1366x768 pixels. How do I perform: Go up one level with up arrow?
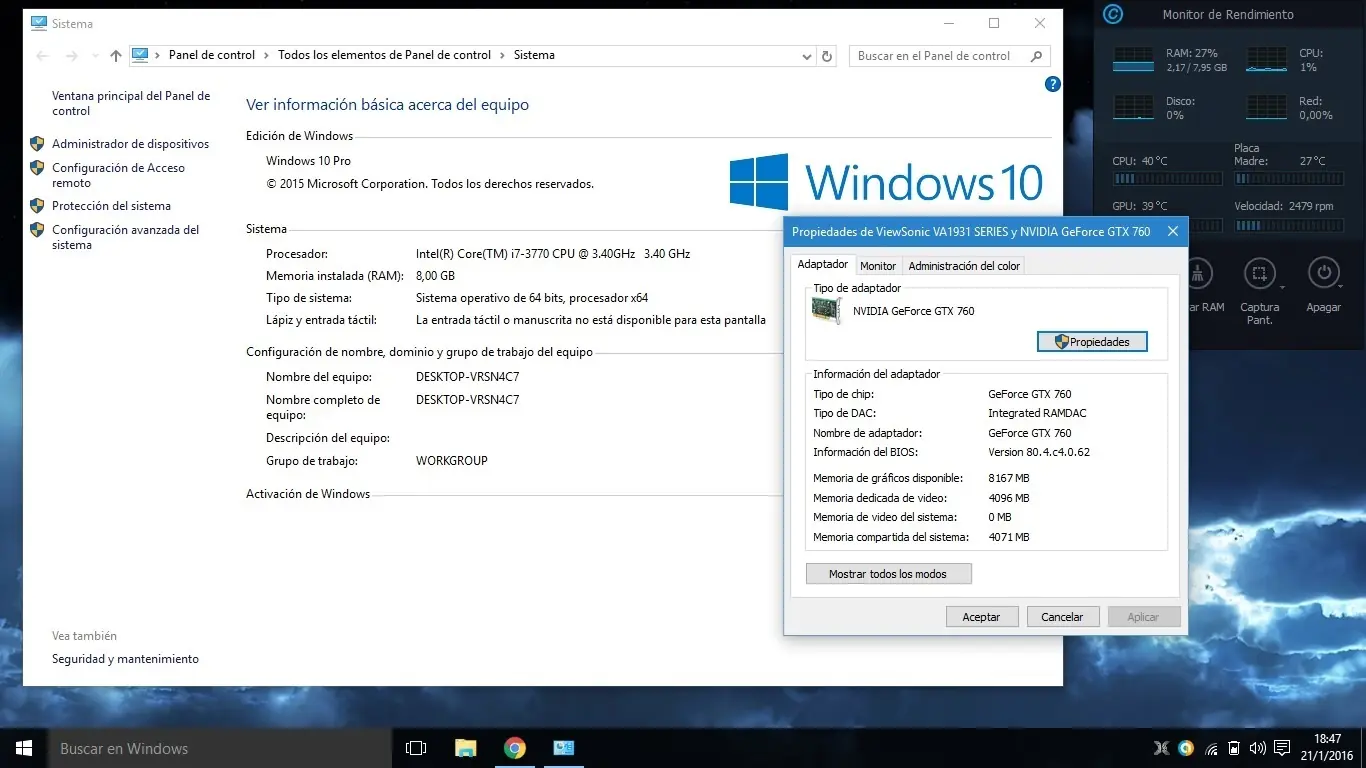(116, 56)
